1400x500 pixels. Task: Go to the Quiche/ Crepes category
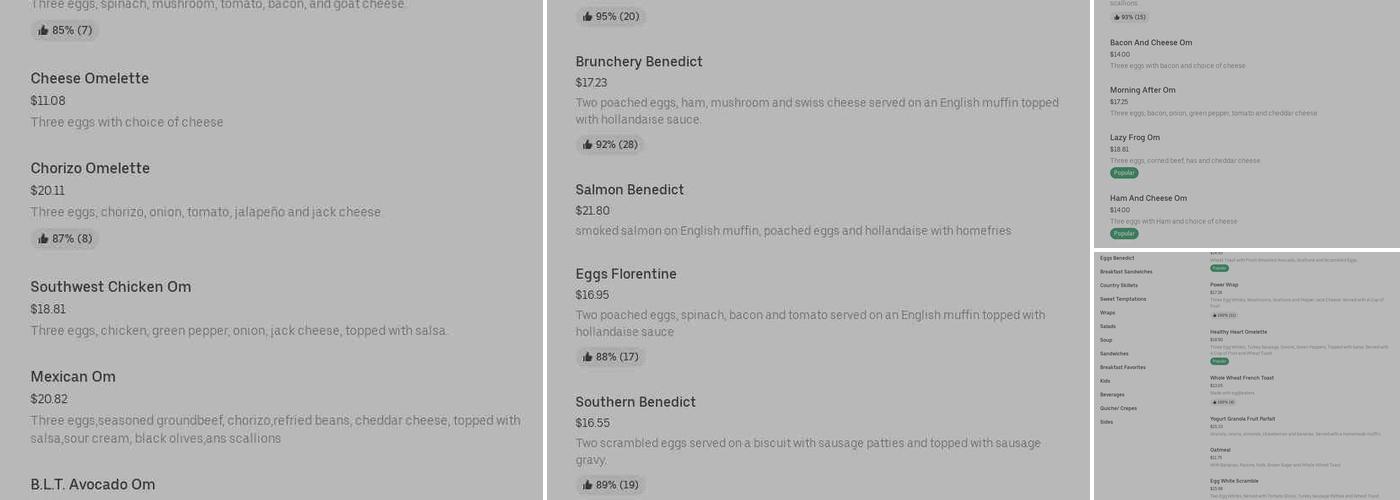pos(1118,408)
